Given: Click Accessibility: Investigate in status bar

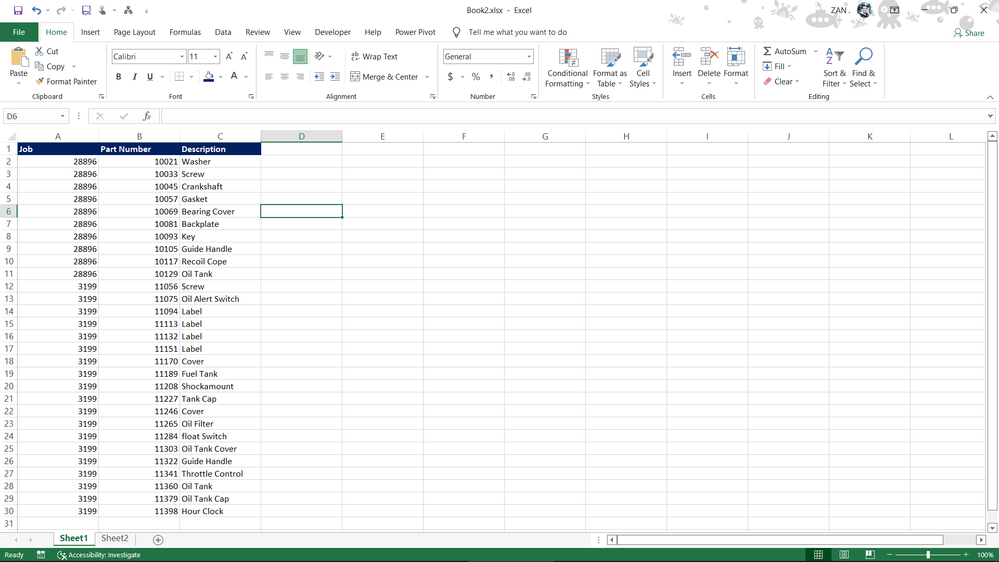Looking at the screenshot, I should click(x=99, y=555).
